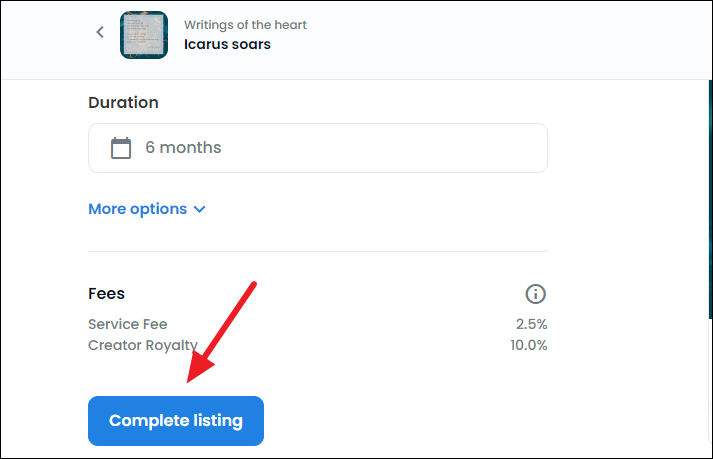The height and width of the screenshot is (459, 713).
Task: Click the Icarus soars item title
Action: pos(227,44)
